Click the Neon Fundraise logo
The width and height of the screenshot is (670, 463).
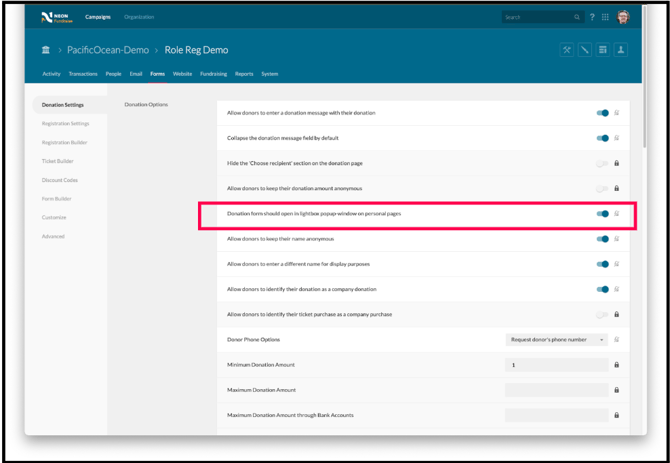[59, 17]
